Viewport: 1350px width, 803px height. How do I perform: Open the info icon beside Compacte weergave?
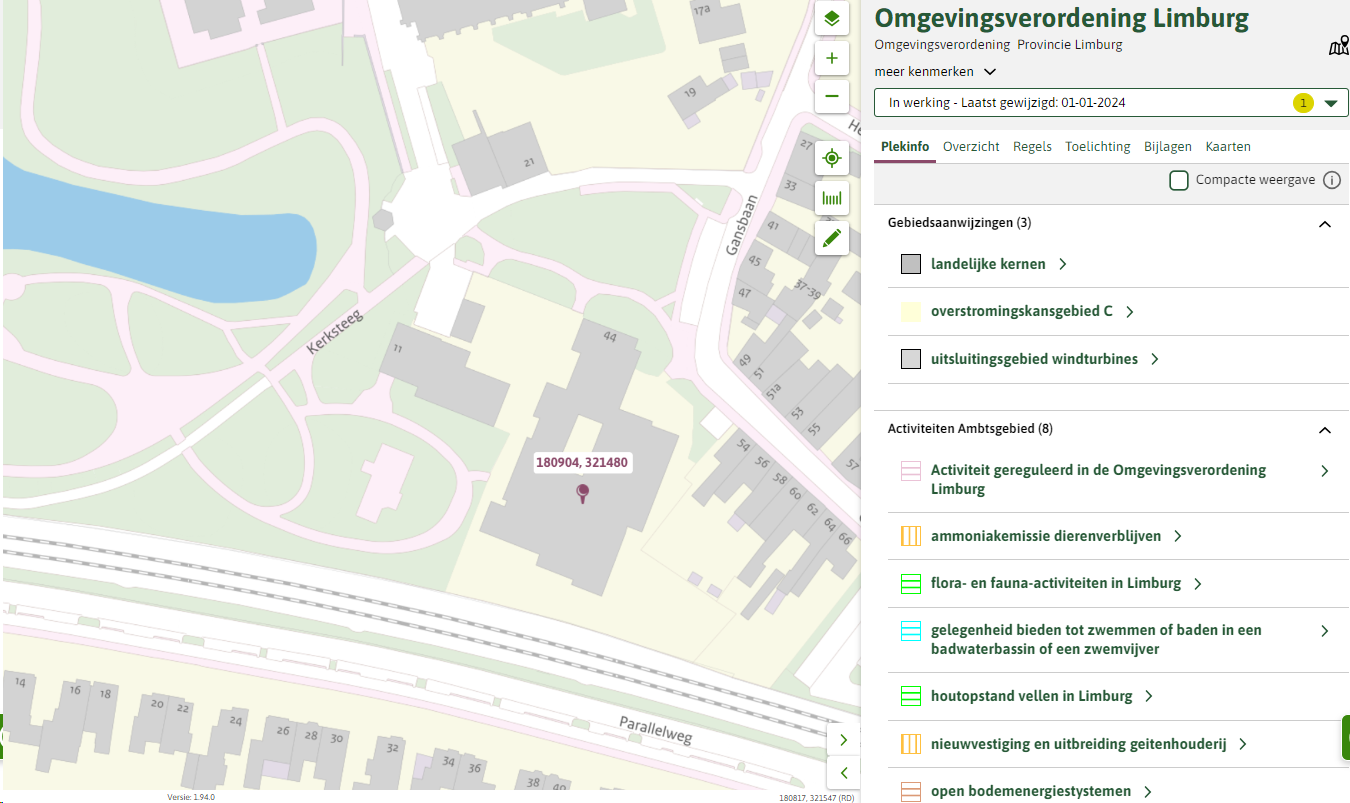(x=1331, y=180)
